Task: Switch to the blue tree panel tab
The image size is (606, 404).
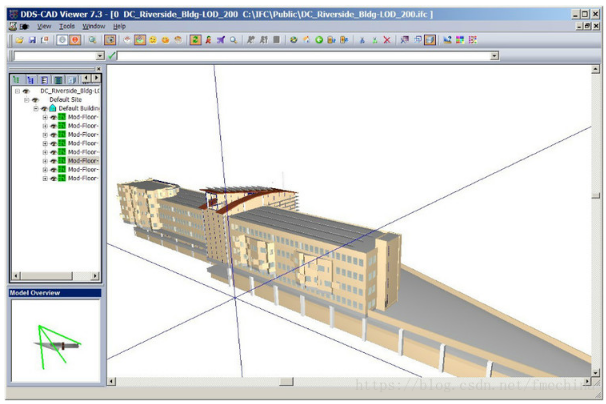Action: pyautogui.click(x=31, y=80)
